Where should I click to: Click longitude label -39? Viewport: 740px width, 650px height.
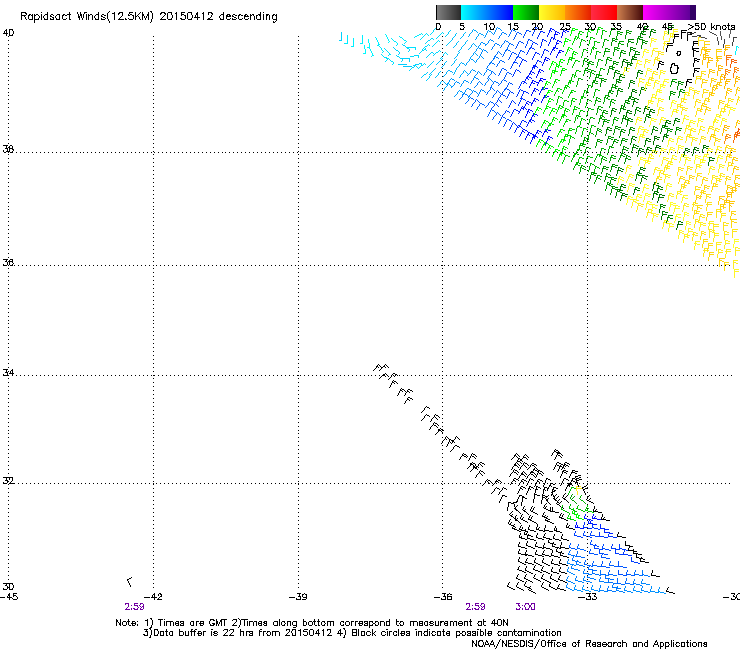coord(298,597)
